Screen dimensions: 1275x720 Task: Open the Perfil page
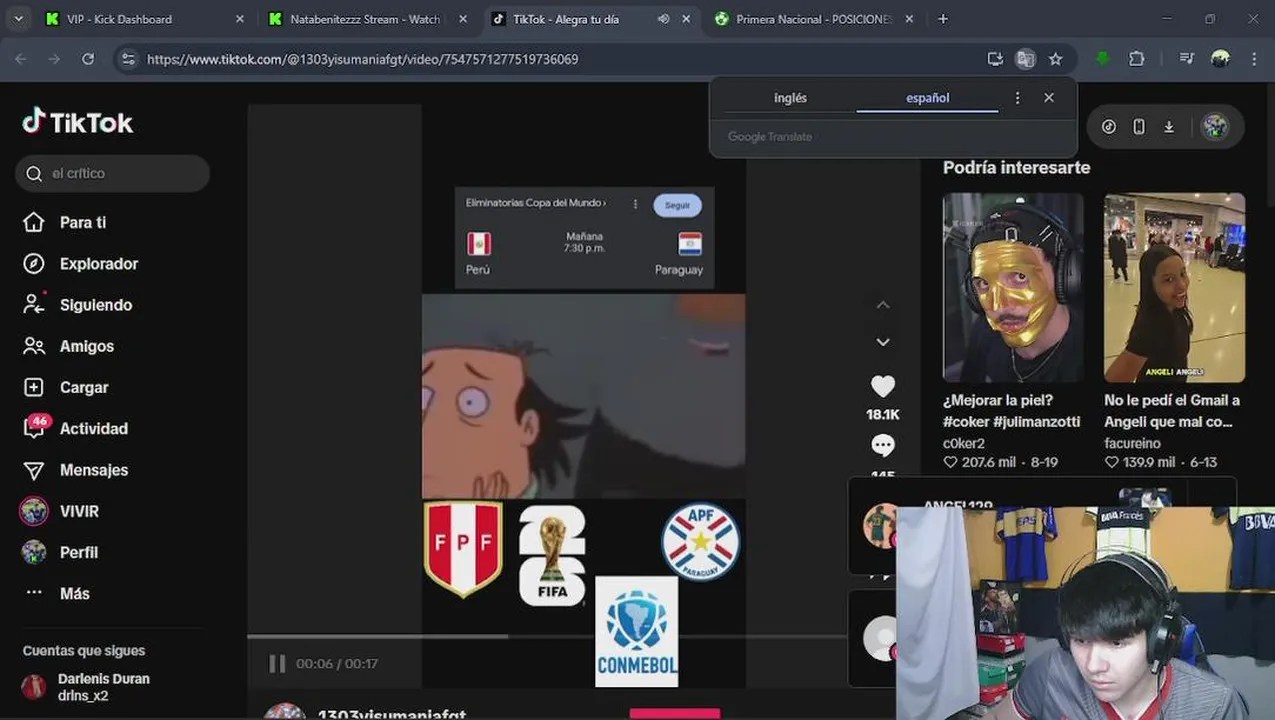coord(60,552)
